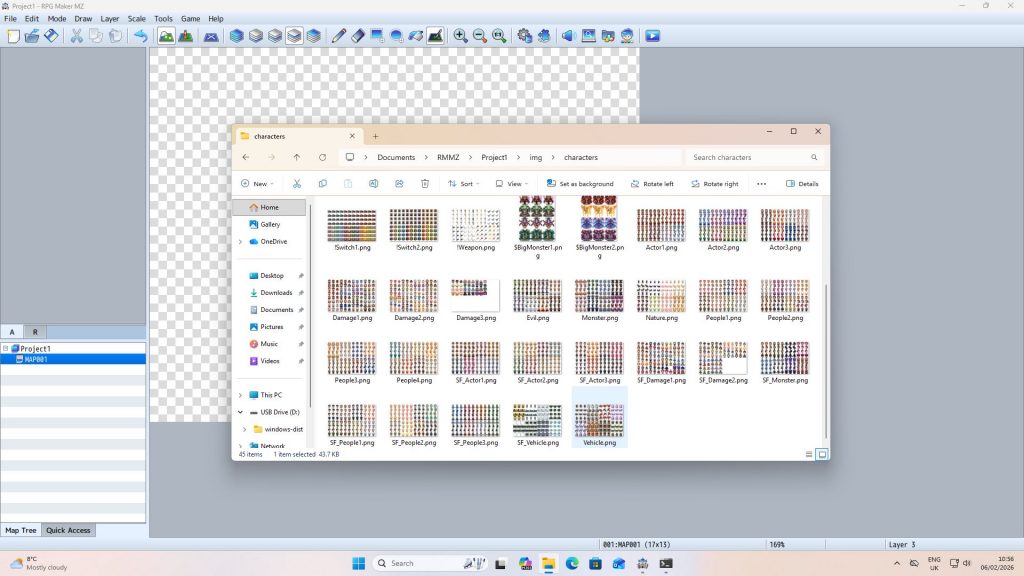Viewport: 1024px width, 576px height.
Task: Toggle the Details pane button
Action: [x=802, y=184]
